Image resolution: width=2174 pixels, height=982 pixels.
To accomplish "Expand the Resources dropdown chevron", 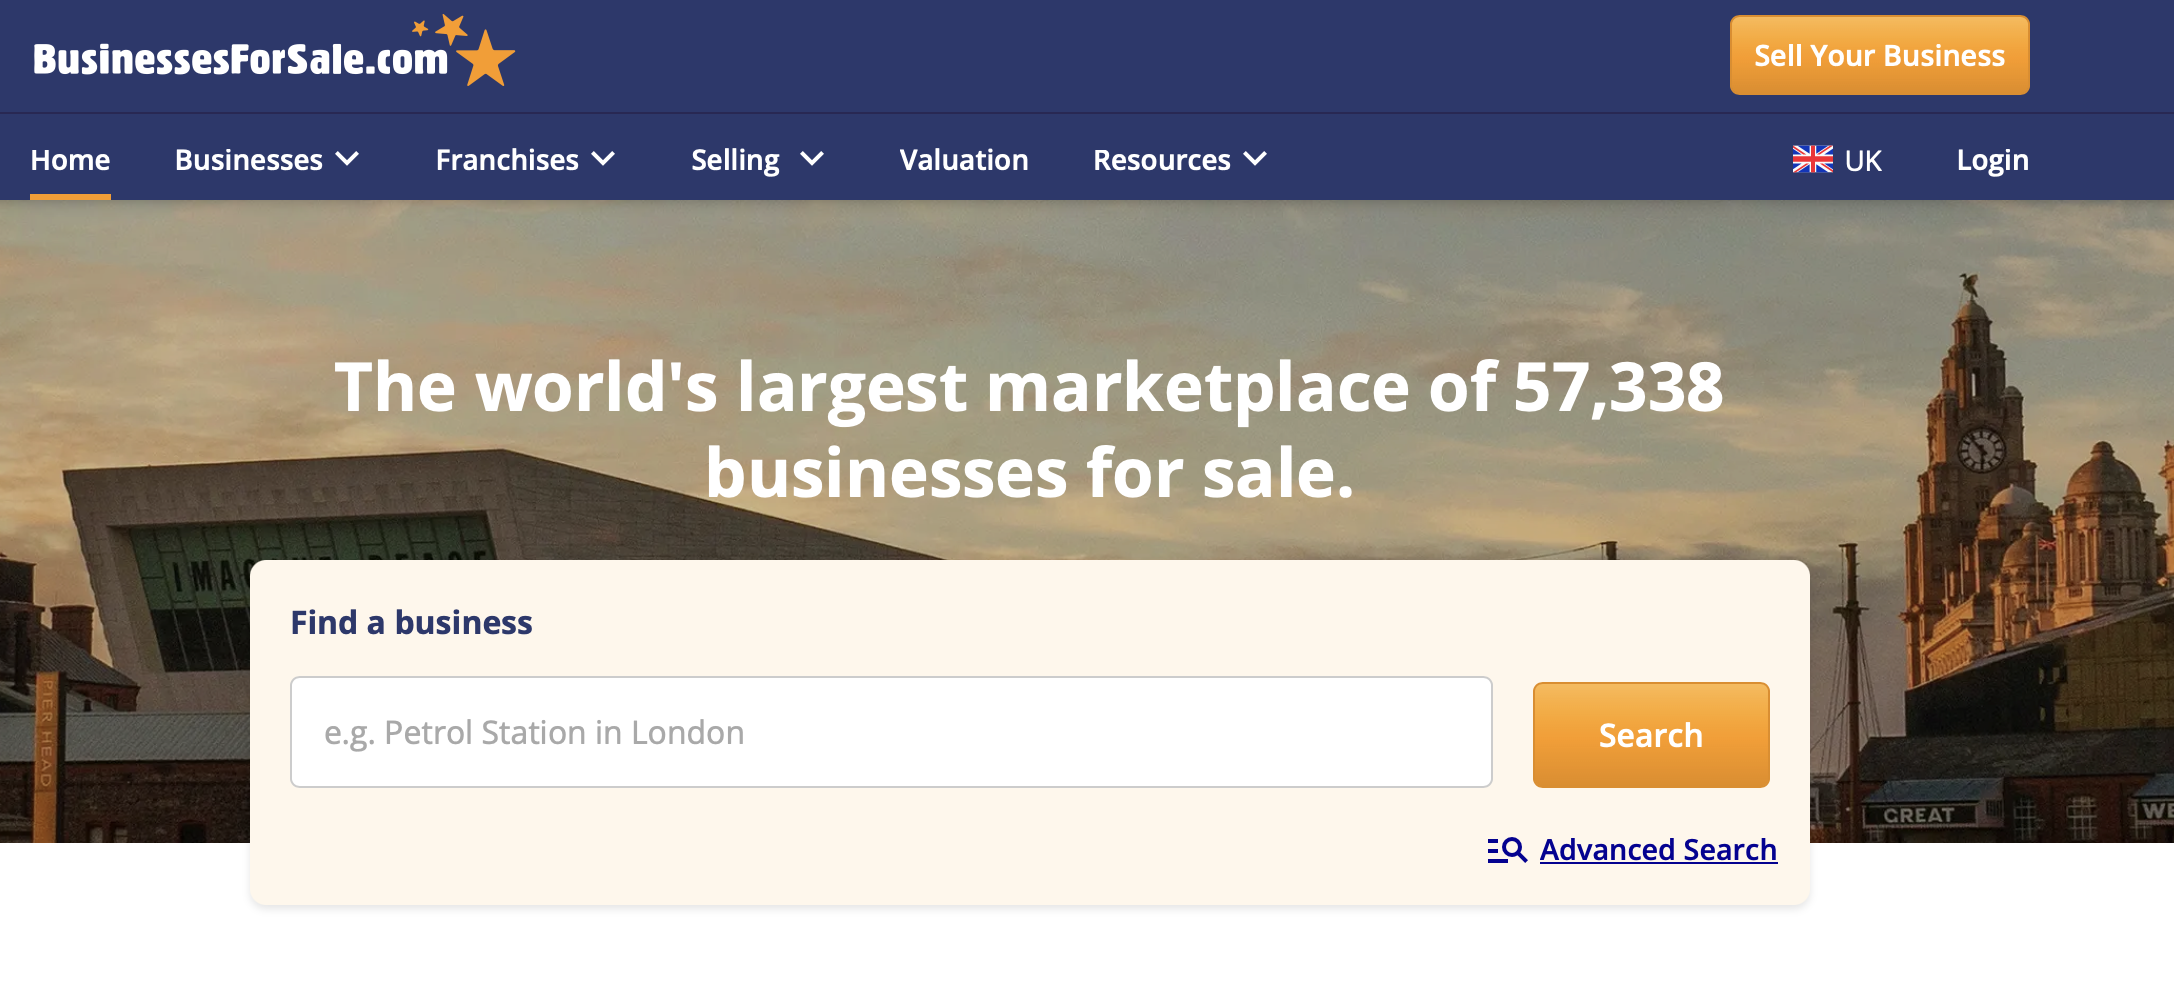I will click(x=1256, y=159).
